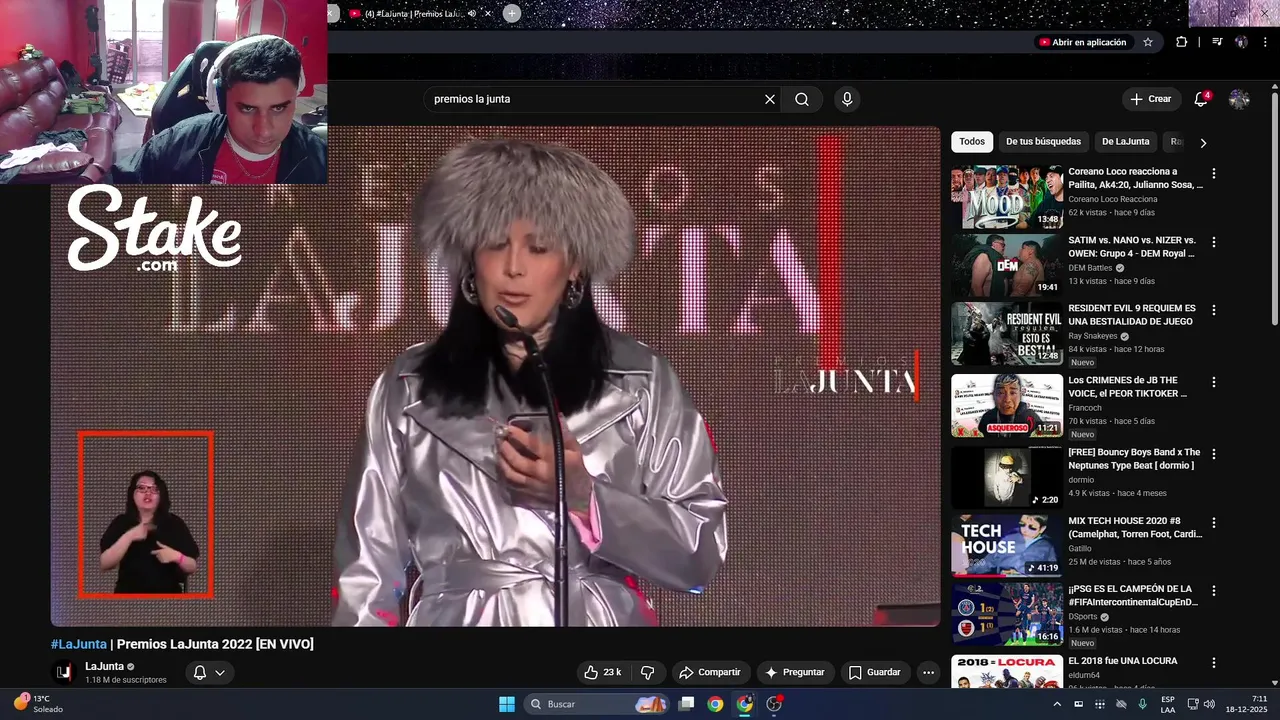Open options for Bouncy Boys Band video

tap(1214, 453)
